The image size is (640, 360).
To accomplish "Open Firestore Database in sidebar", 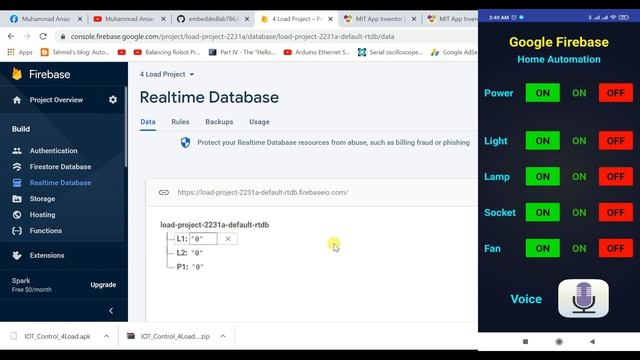I will click(x=60, y=167).
